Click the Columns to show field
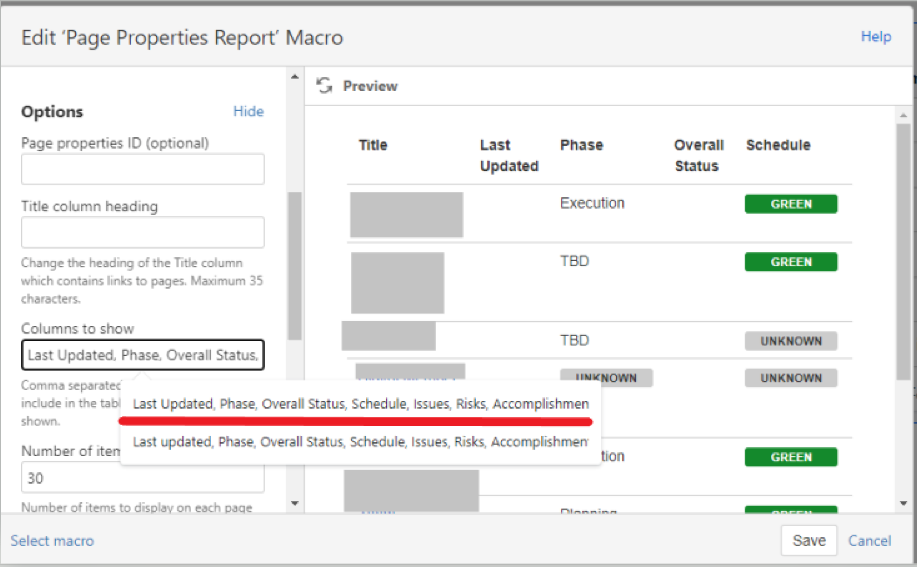The height and width of the screenshot is (567, 917). [x=143, y=355]
